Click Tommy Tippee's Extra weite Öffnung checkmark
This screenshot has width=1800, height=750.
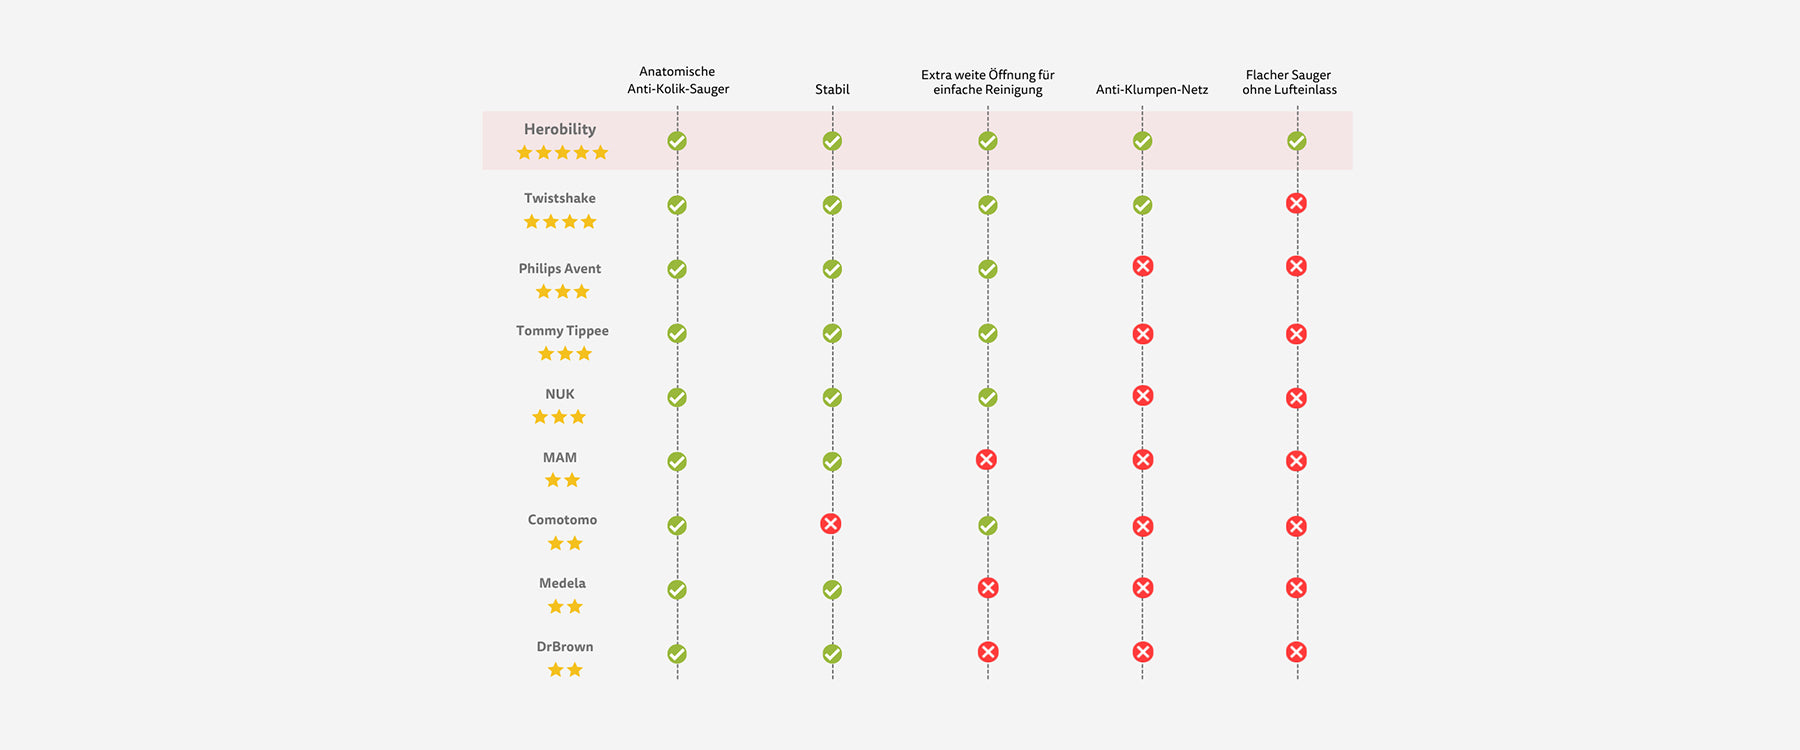click(988, 333)
